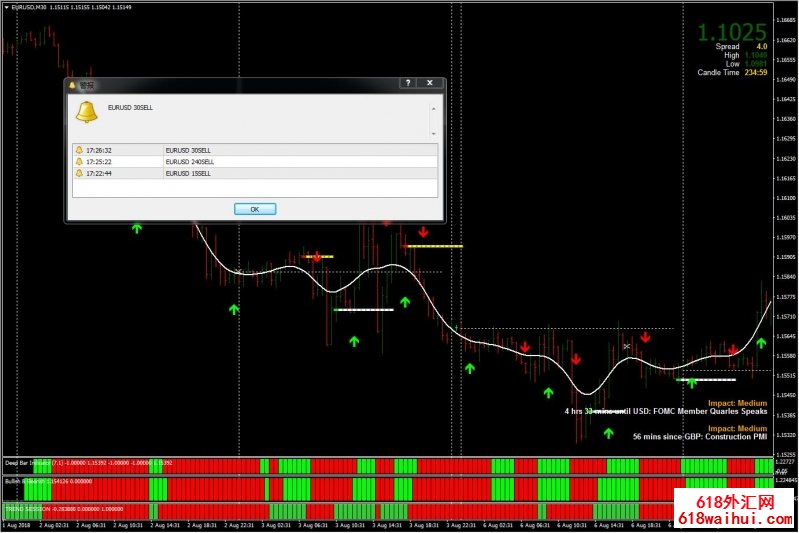Click bell icon beside 17:26:32 entry

pyautogui.click(x=80, y=150)
